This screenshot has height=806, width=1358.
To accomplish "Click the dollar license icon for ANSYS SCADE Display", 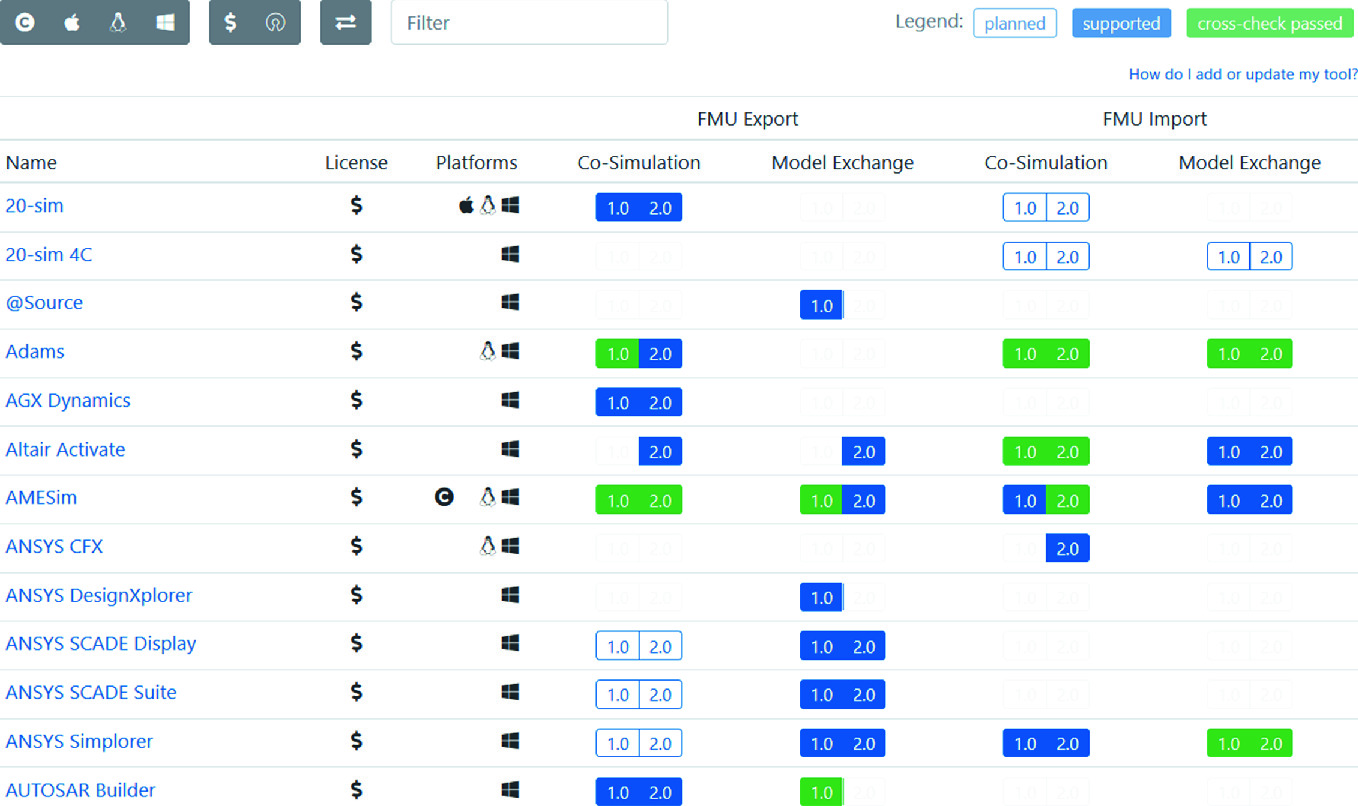I will 356,643.
